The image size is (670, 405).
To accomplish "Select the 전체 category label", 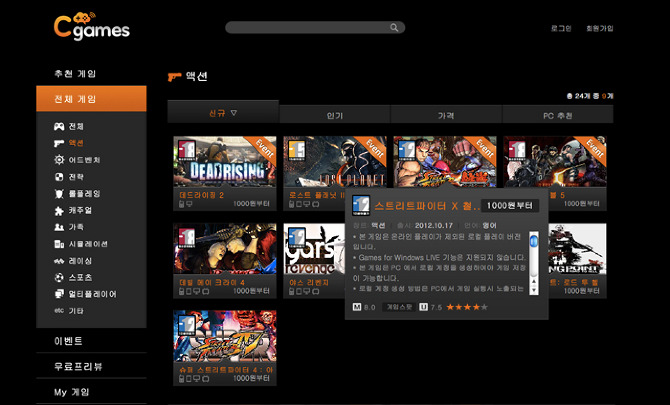I will [x=76, y=126].
